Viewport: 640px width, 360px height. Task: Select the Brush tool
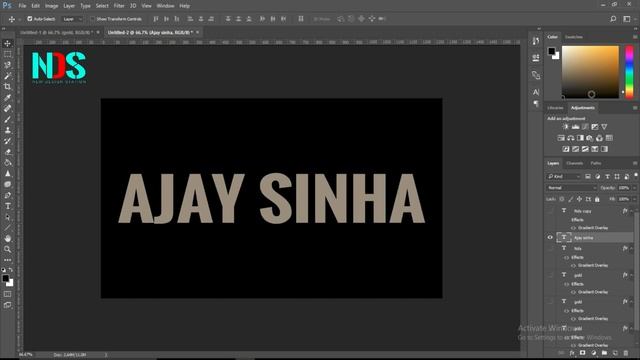click(7, 119)
